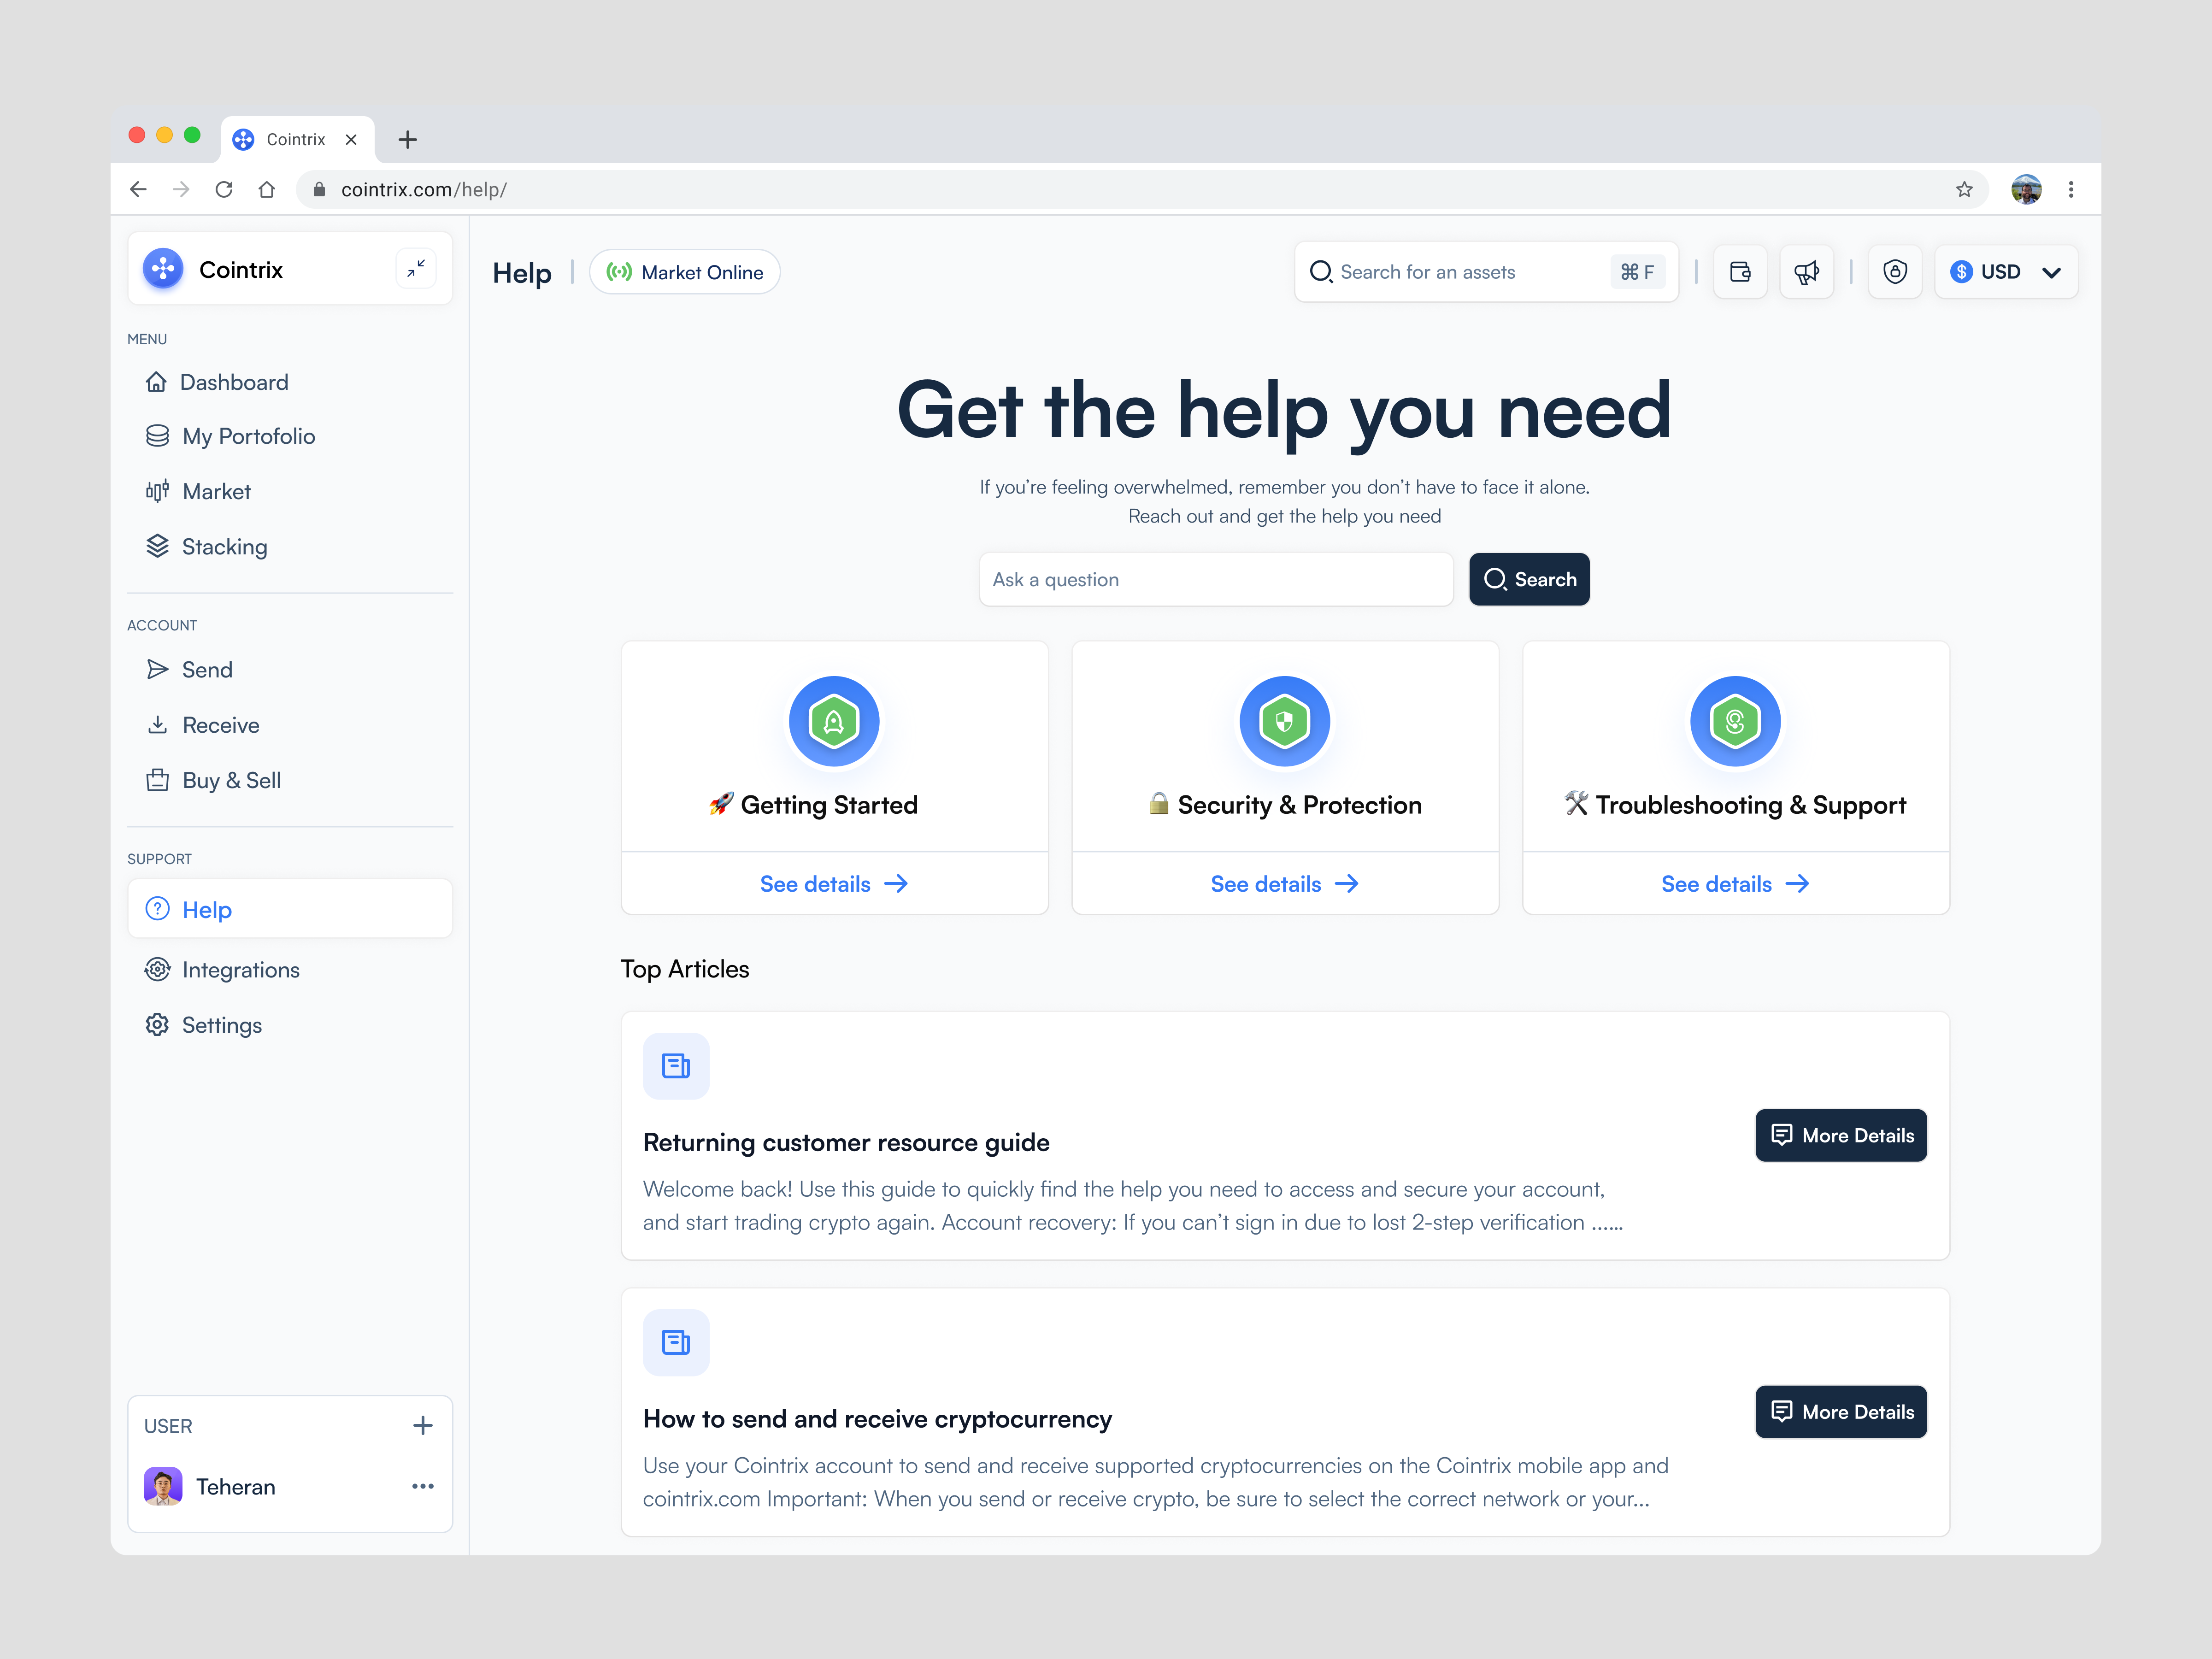Expand options next to user Teheran
2212x1659 pixels.
pos(423,1486)
